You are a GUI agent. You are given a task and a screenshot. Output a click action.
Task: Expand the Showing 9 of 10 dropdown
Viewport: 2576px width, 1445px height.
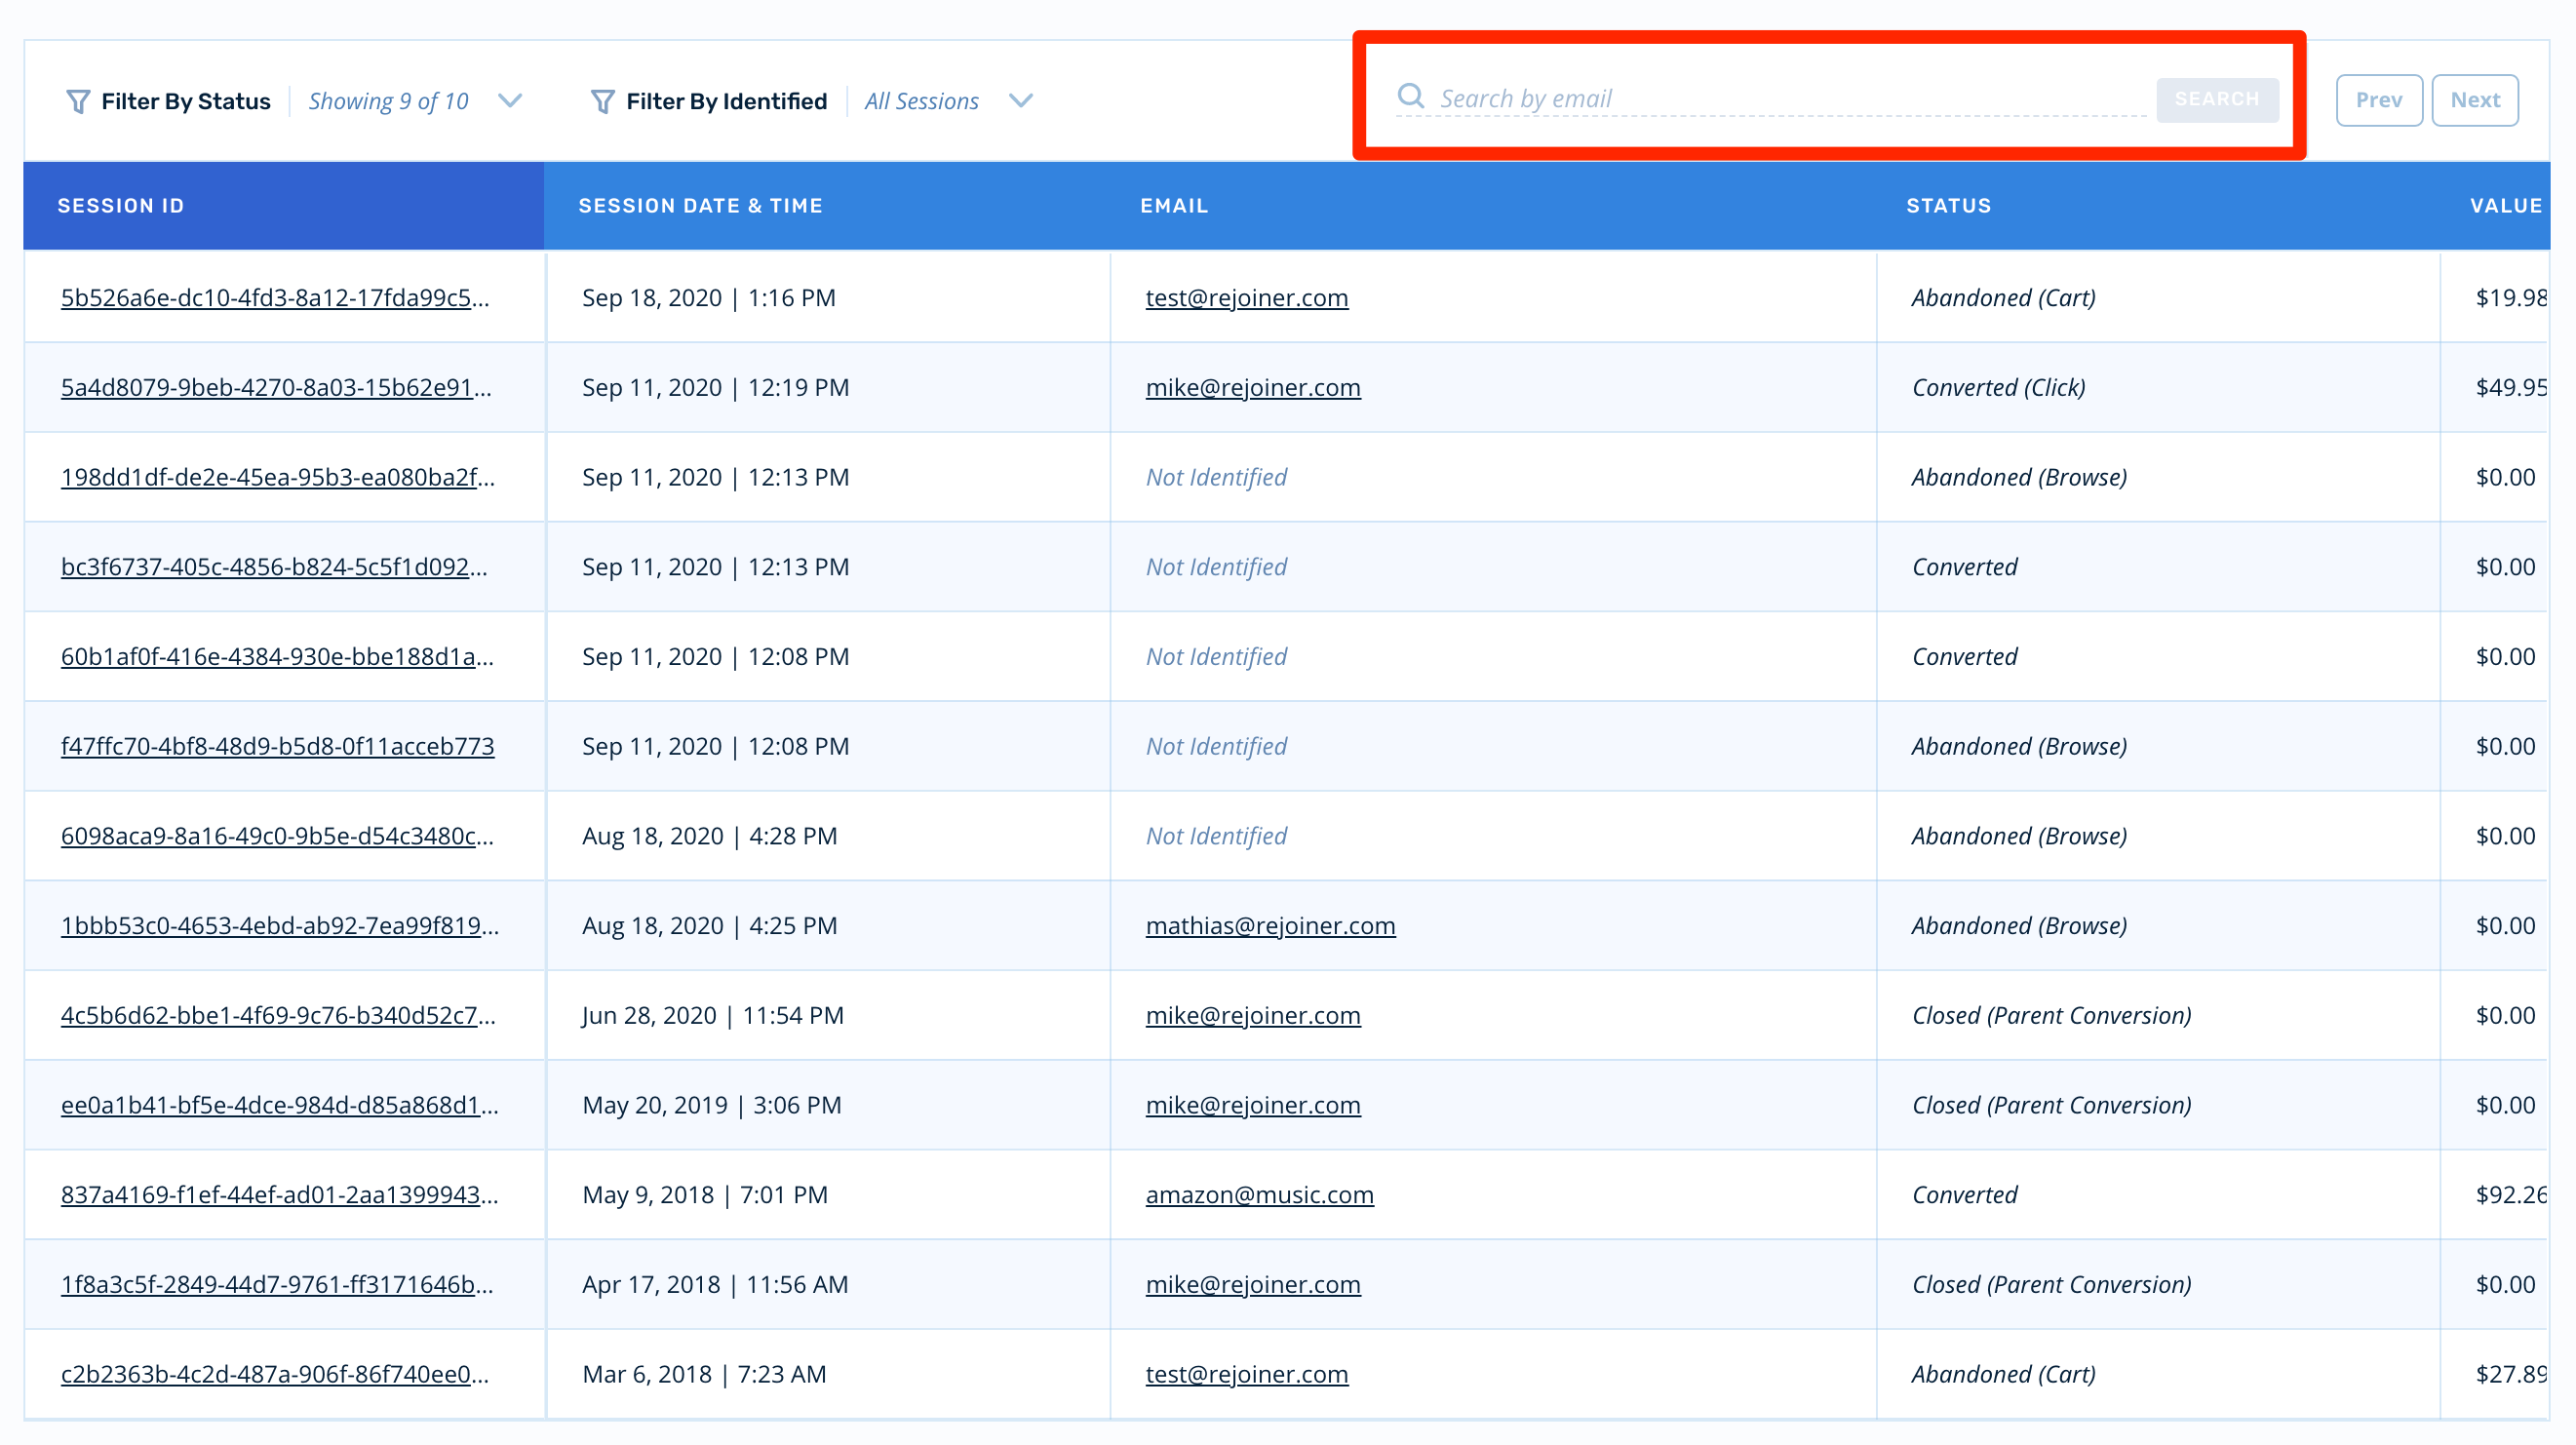pos(510,101)
